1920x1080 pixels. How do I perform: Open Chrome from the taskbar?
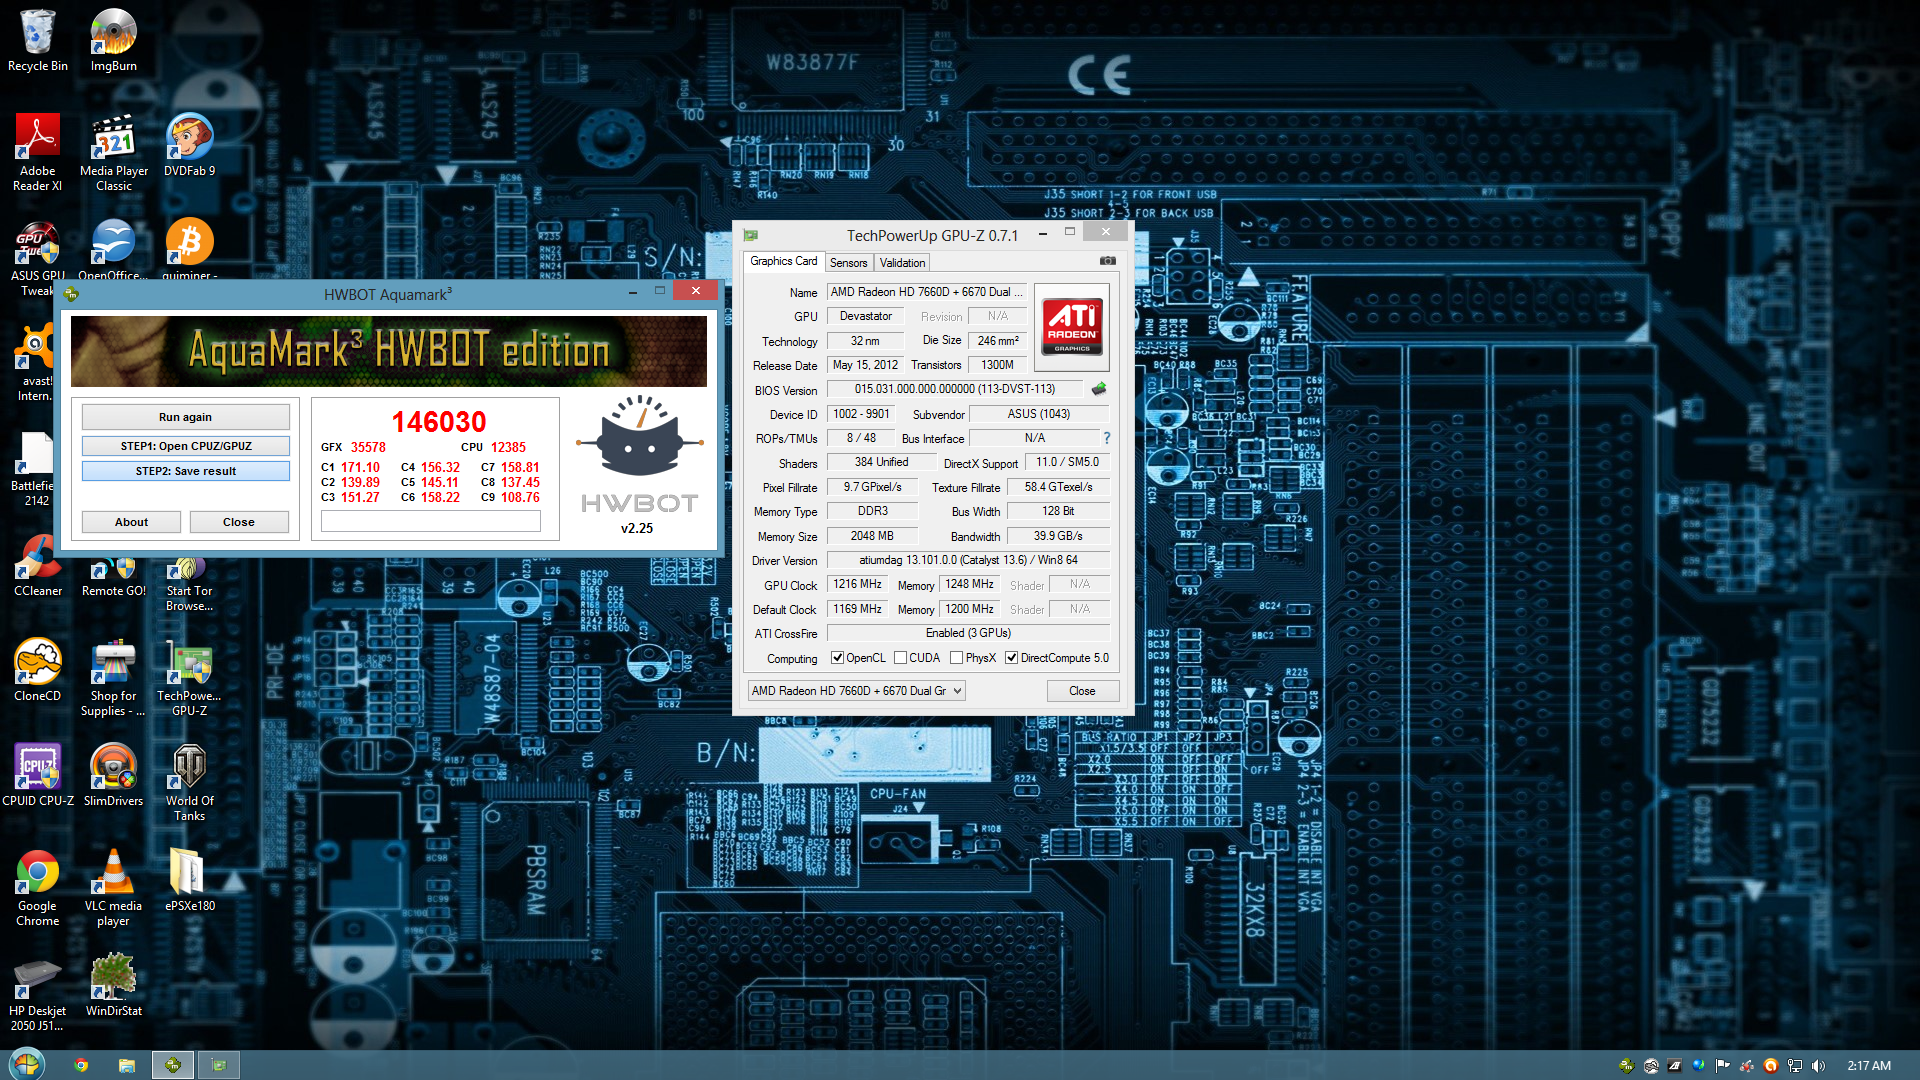[81, 1065]
